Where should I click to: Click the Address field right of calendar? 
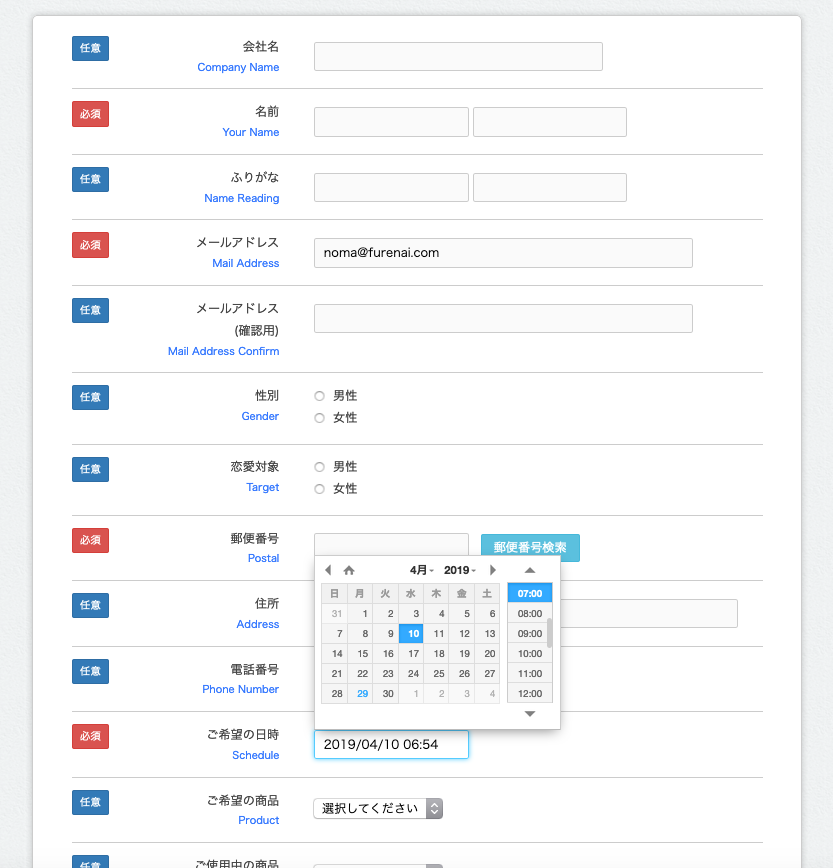tap(649, 613)
